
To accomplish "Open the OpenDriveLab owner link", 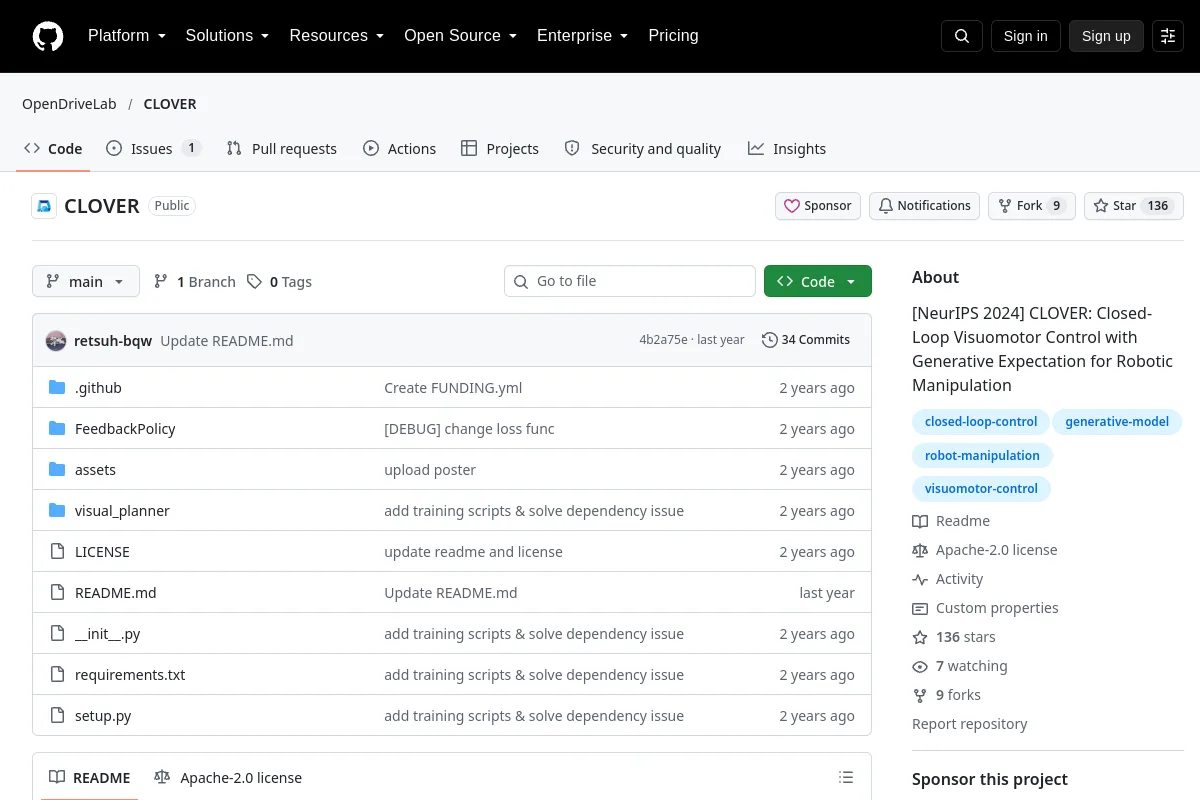I will [x=69, y=104].
